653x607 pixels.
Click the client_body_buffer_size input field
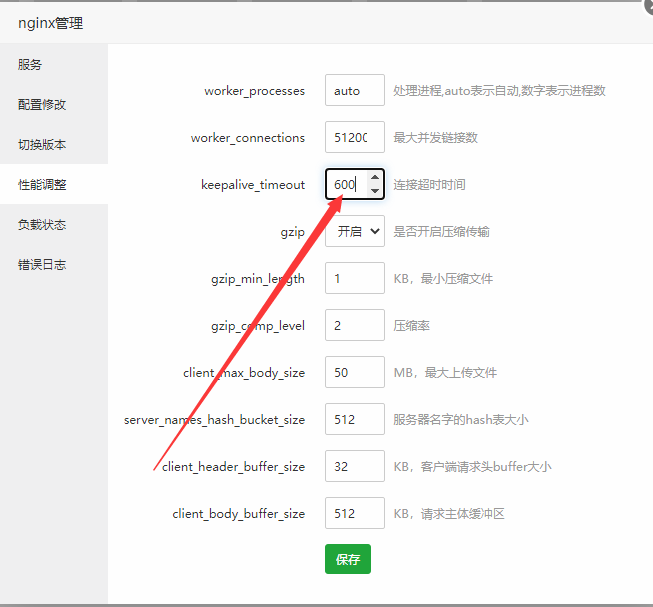point(354,513)
